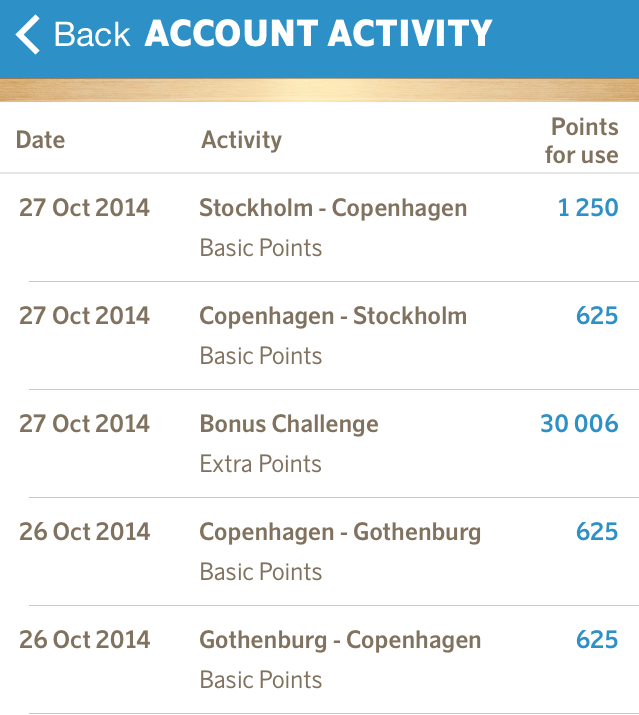This screenshot has height=715, width=639.
Task: Open the Bonus Challenge activity entry
Action: pyautogui.click(x=289, y=424)
